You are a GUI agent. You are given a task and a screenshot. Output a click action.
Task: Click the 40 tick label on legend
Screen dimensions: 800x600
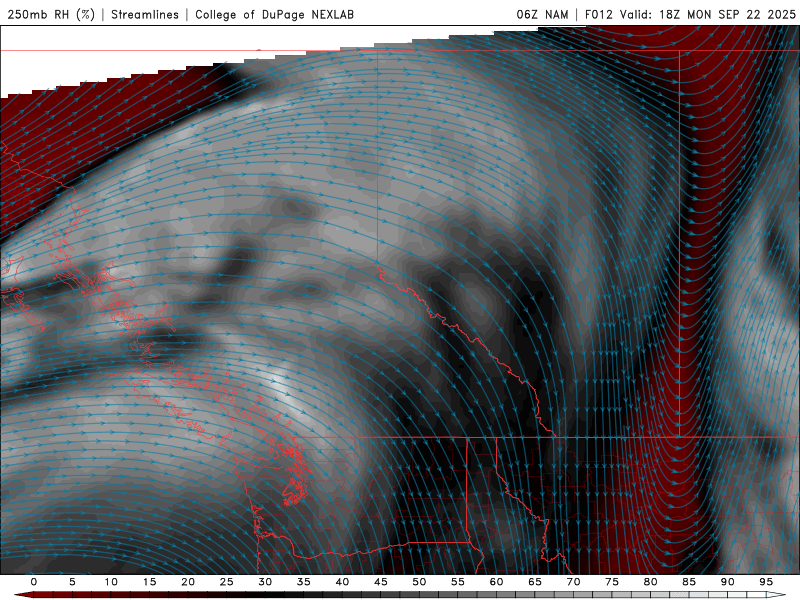(x=342, y=582)
